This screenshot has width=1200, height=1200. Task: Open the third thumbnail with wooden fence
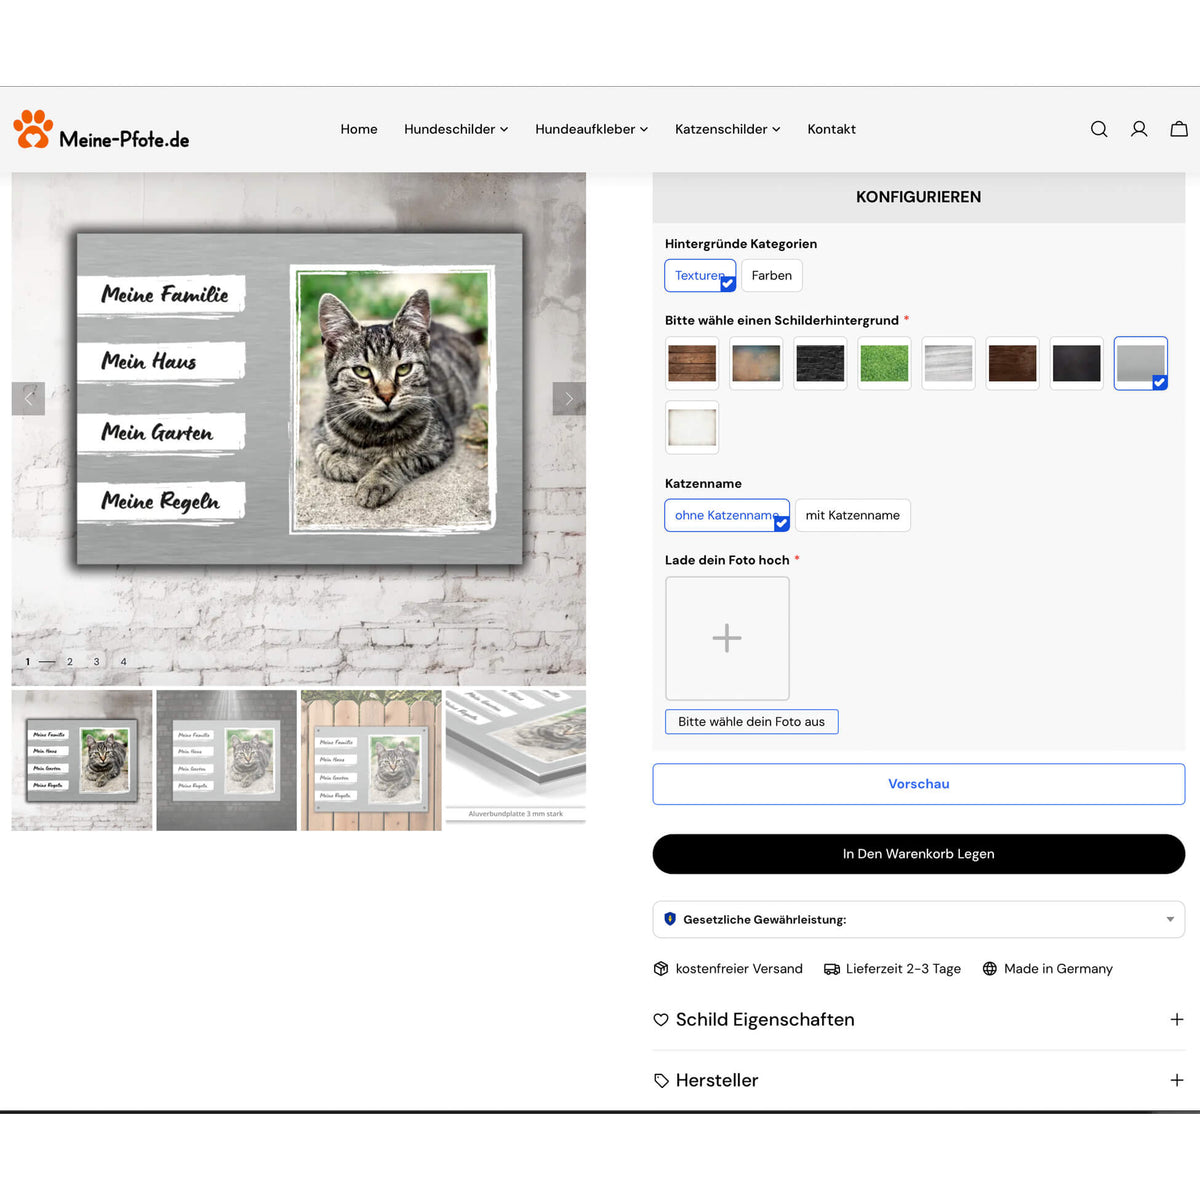pyautogui.click(x=371, y=760)
